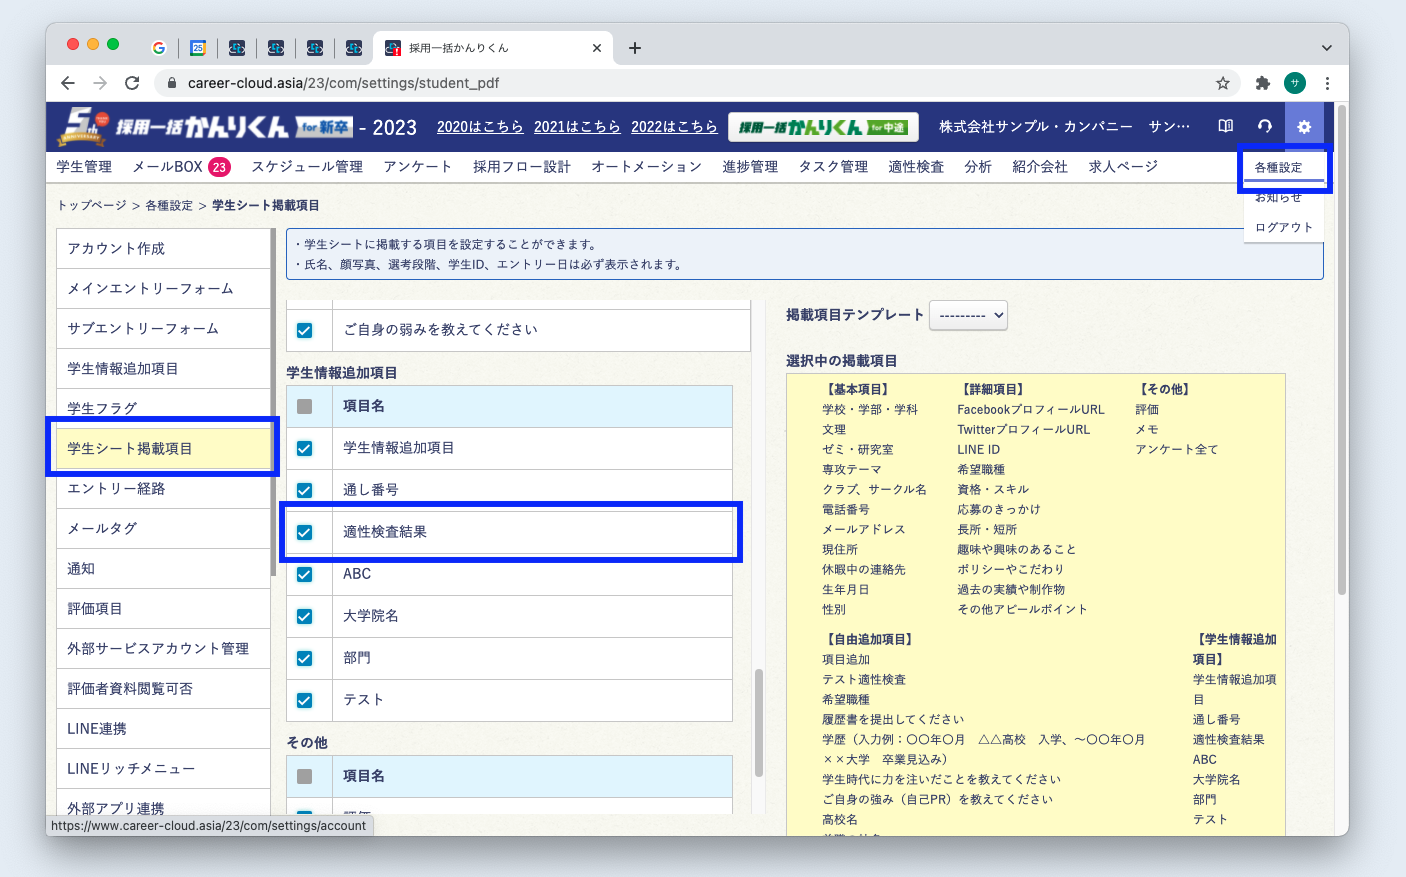1406x877 pixels.
Task: Uncheck the 大学院名 checkbox
Action: (305, 616)
